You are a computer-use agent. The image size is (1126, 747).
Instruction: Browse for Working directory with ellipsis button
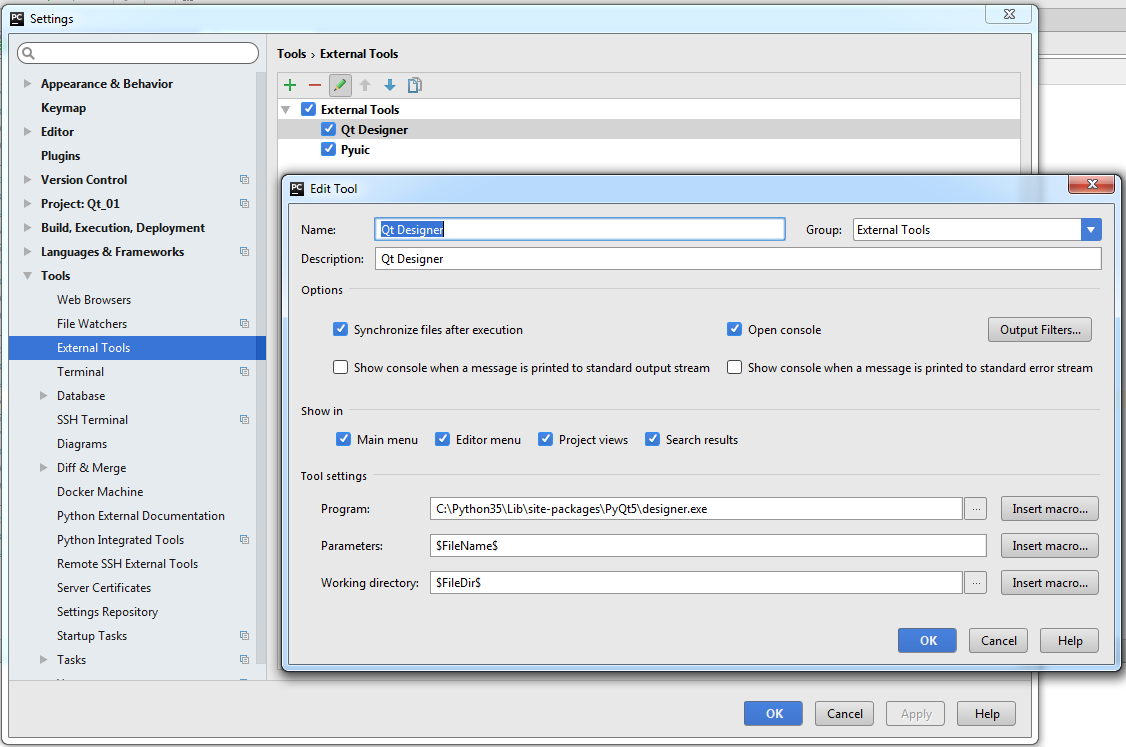tap(975, 583)
